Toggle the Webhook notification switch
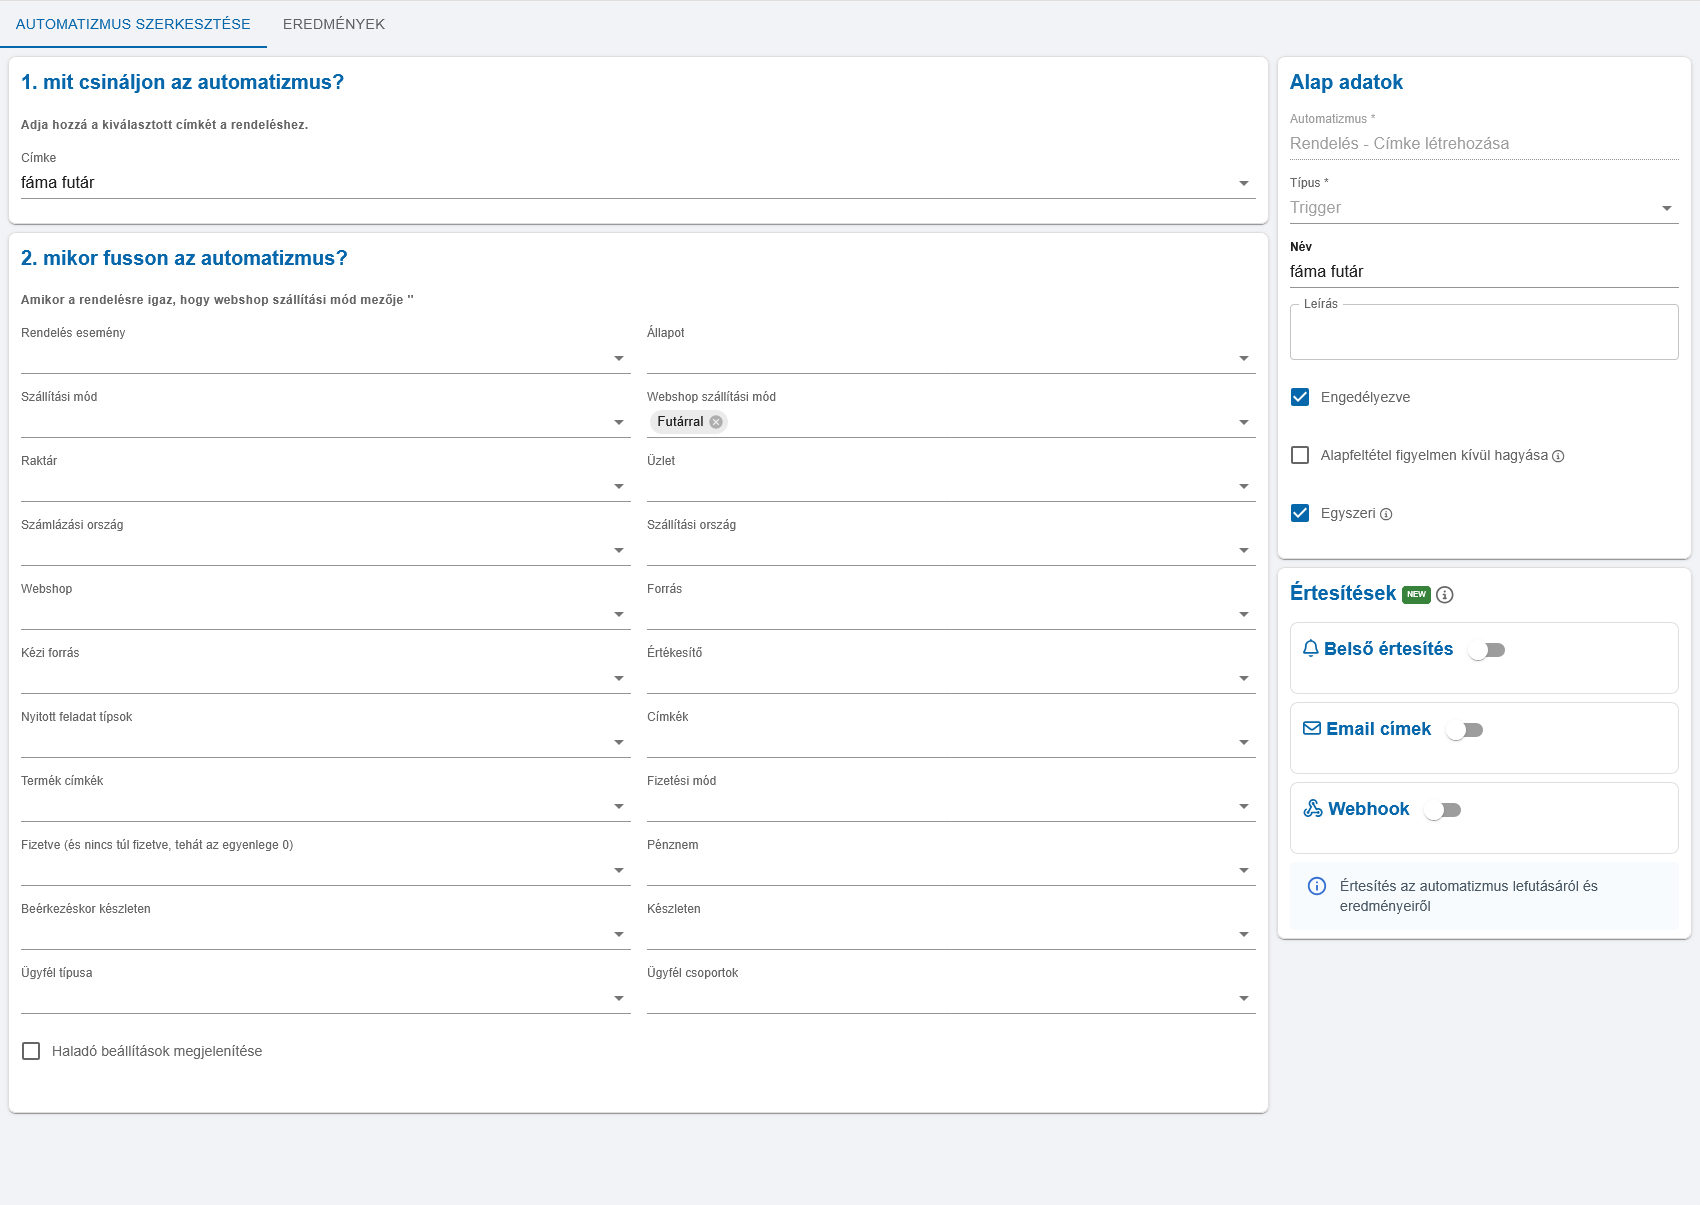This screenshot has height=1205, width=1700. coord(1442,810)
